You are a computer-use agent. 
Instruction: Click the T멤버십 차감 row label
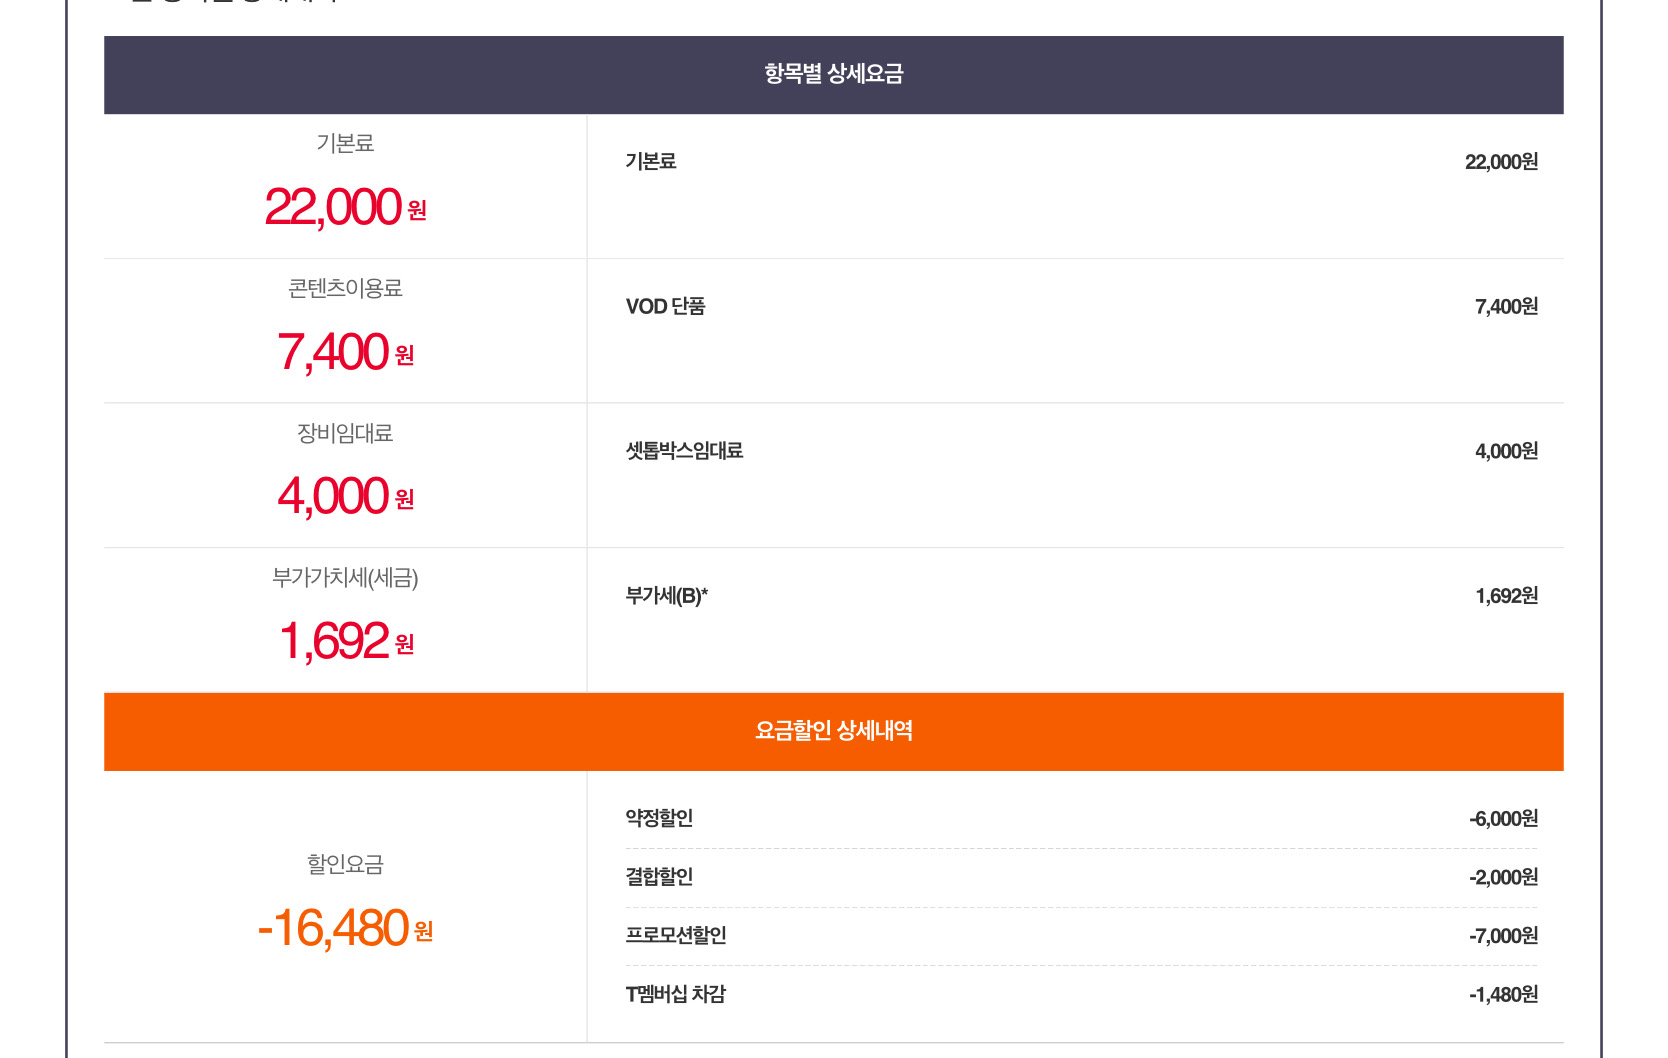(x=676, y=994)
